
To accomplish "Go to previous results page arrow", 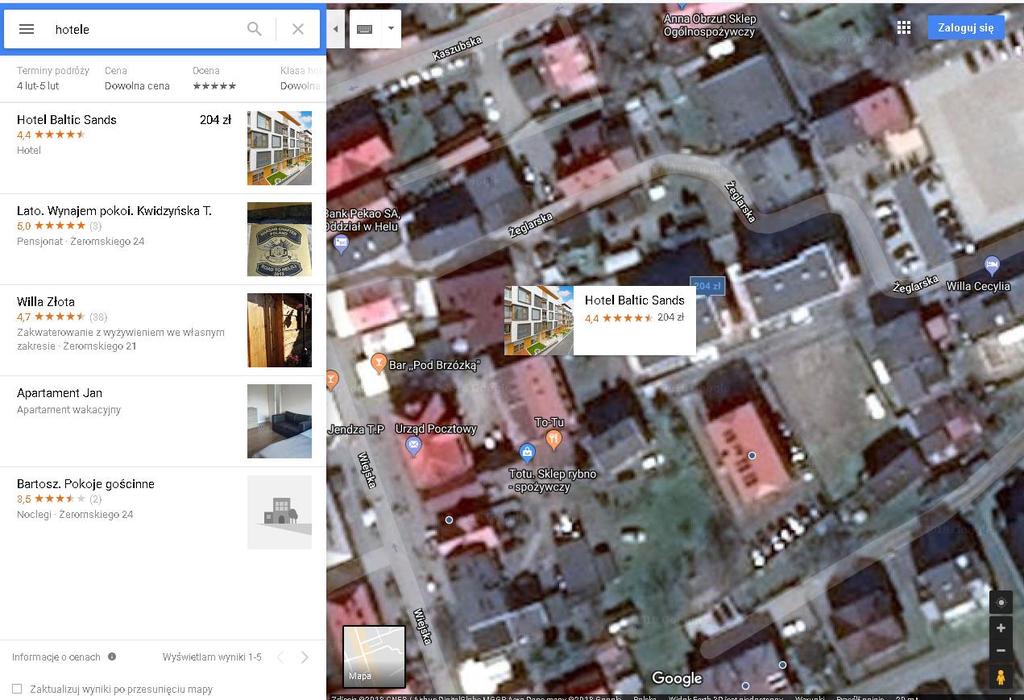I will coord(280,658).
